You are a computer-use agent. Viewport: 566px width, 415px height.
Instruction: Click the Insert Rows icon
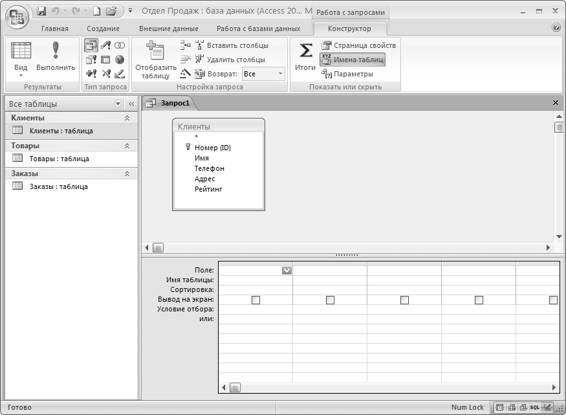point(185,45)
